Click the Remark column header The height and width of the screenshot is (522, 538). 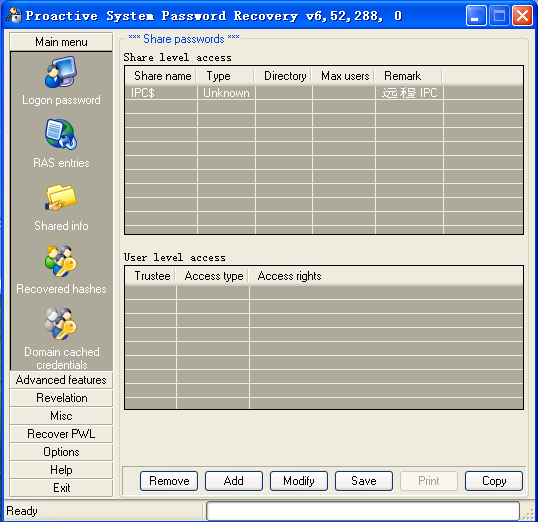pos(409,76)
